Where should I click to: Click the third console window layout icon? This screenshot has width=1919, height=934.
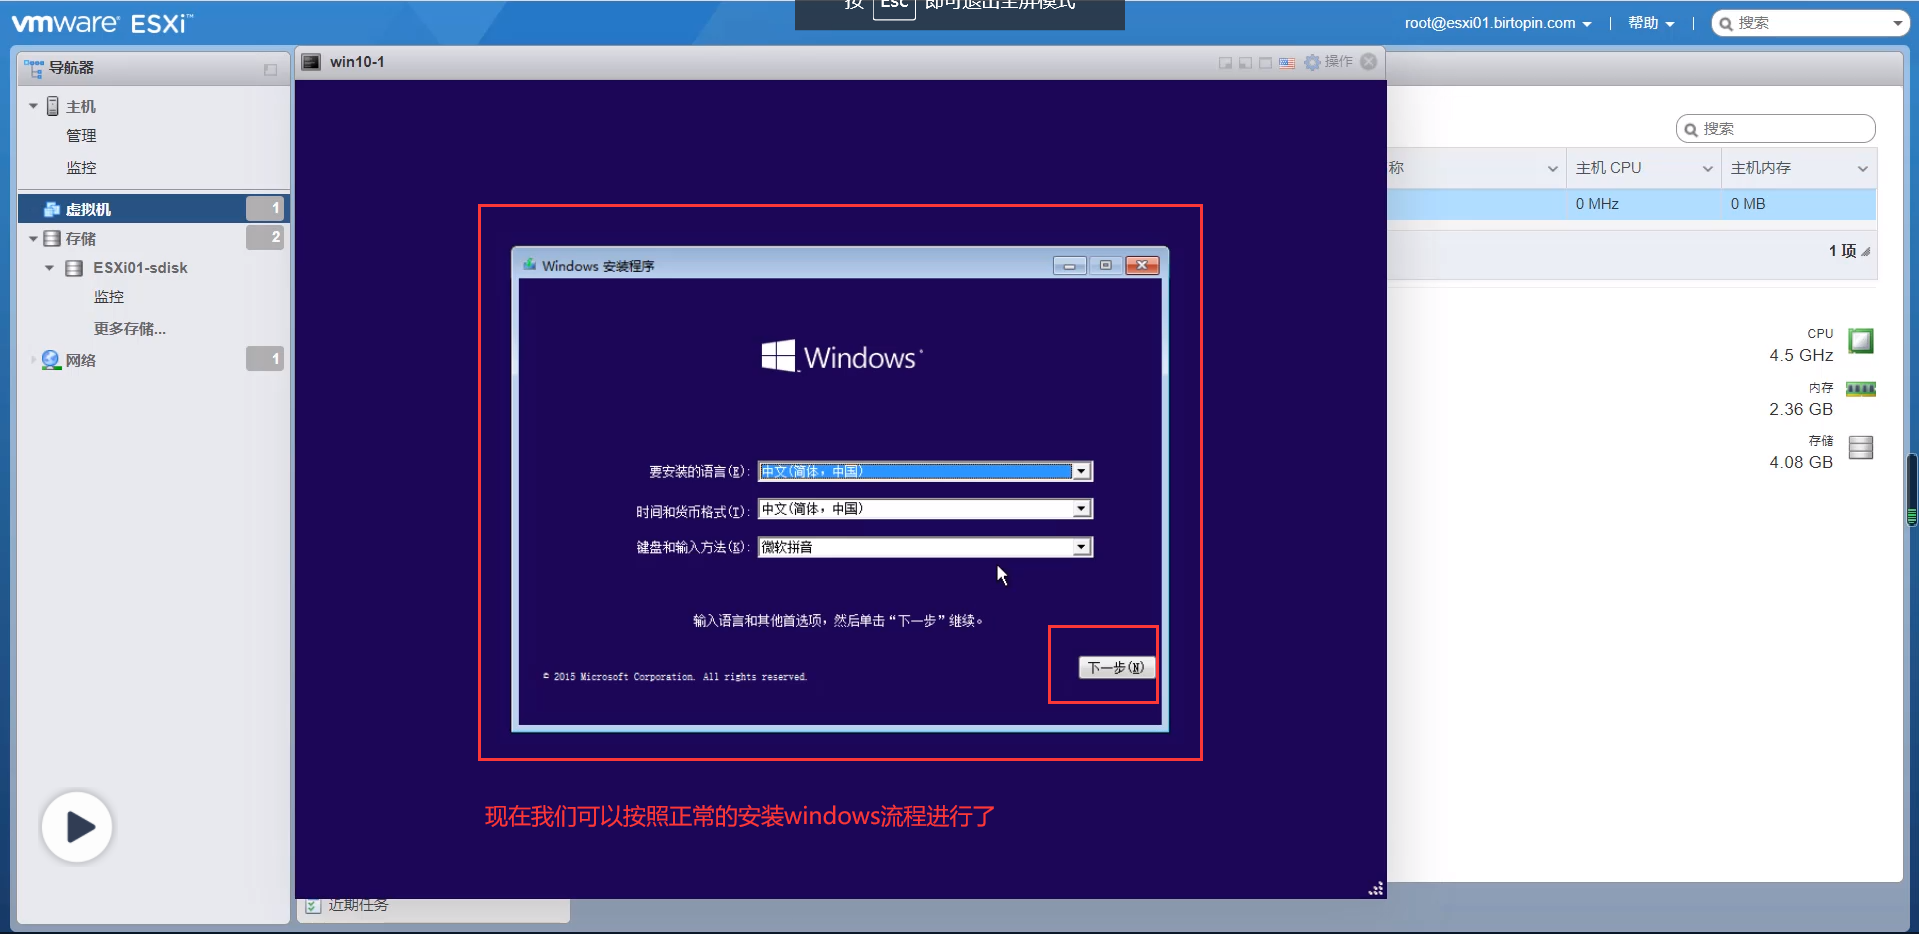pyautogui.click(x=1265, y=63)
